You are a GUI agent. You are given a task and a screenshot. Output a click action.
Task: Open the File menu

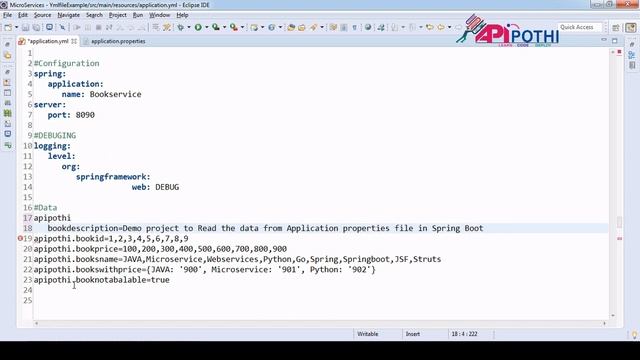click(x=7, y=15)
